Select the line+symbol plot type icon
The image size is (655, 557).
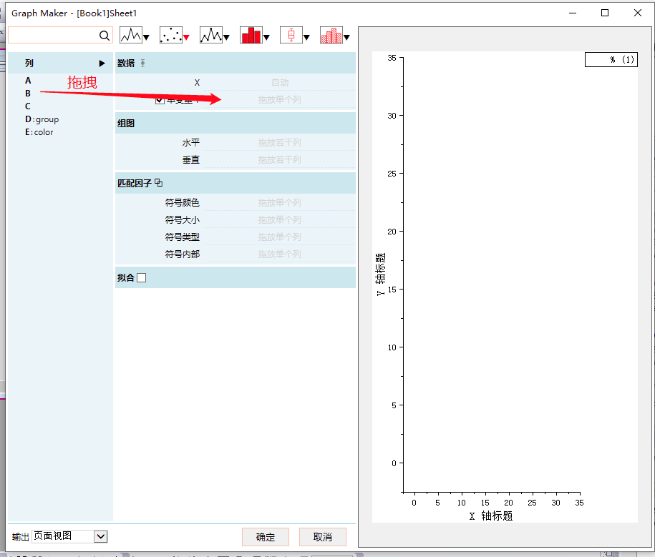pos(211,35)
